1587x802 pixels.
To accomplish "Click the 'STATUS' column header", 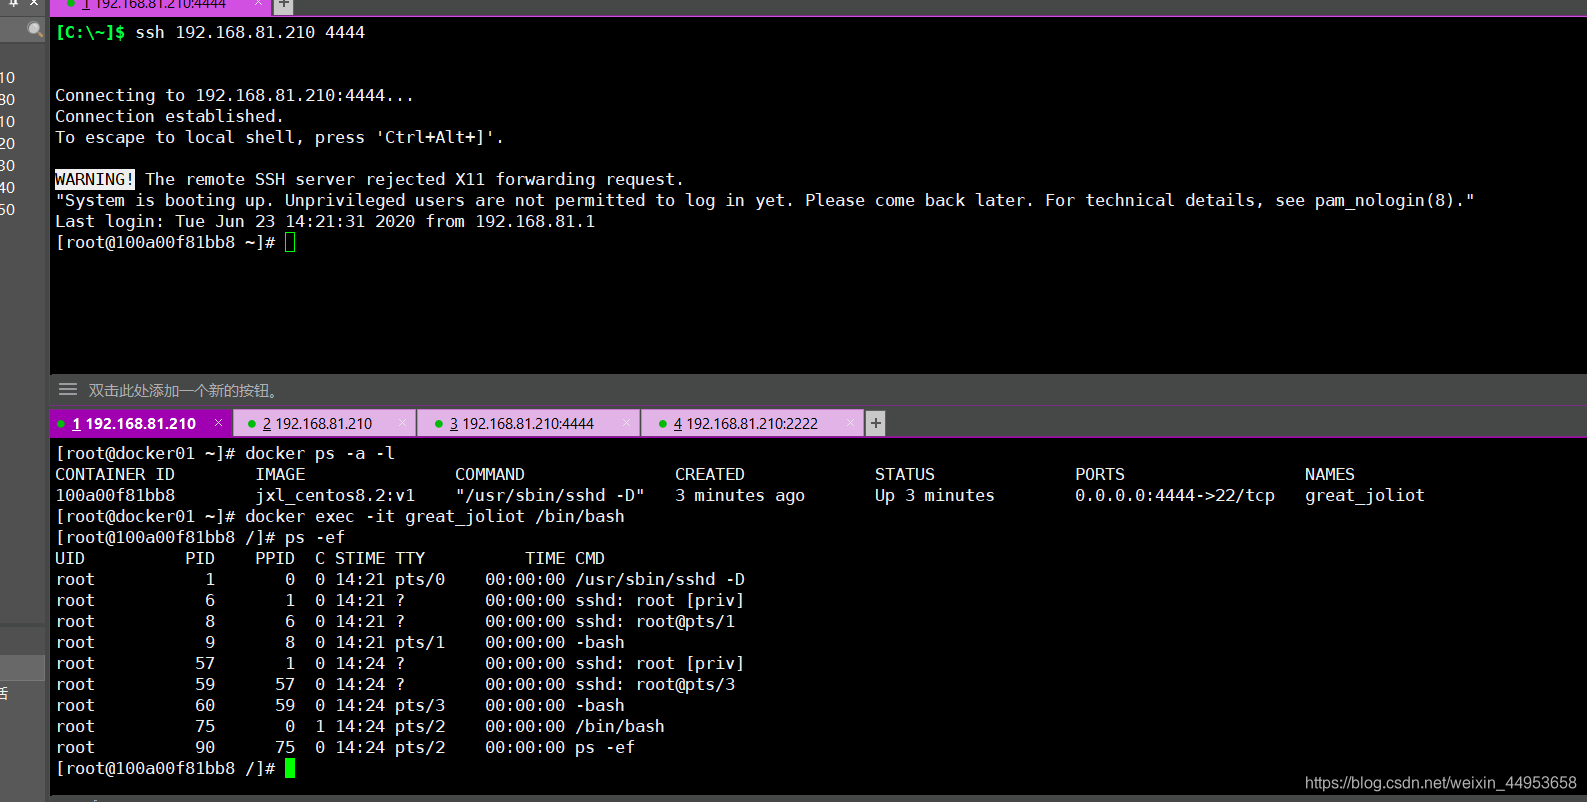I will coord(905,474).
